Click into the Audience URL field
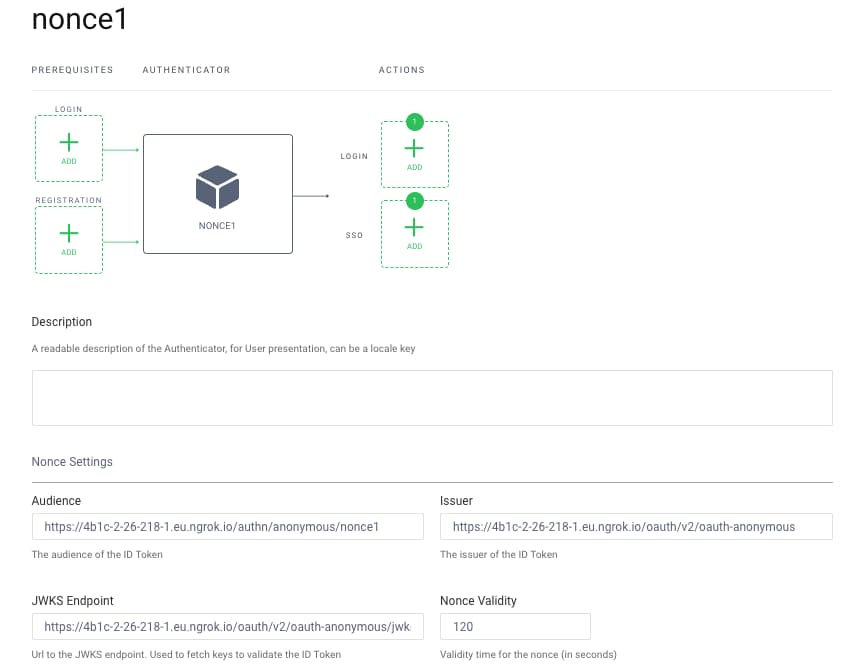845x670 pixels. tap(227, 526)
